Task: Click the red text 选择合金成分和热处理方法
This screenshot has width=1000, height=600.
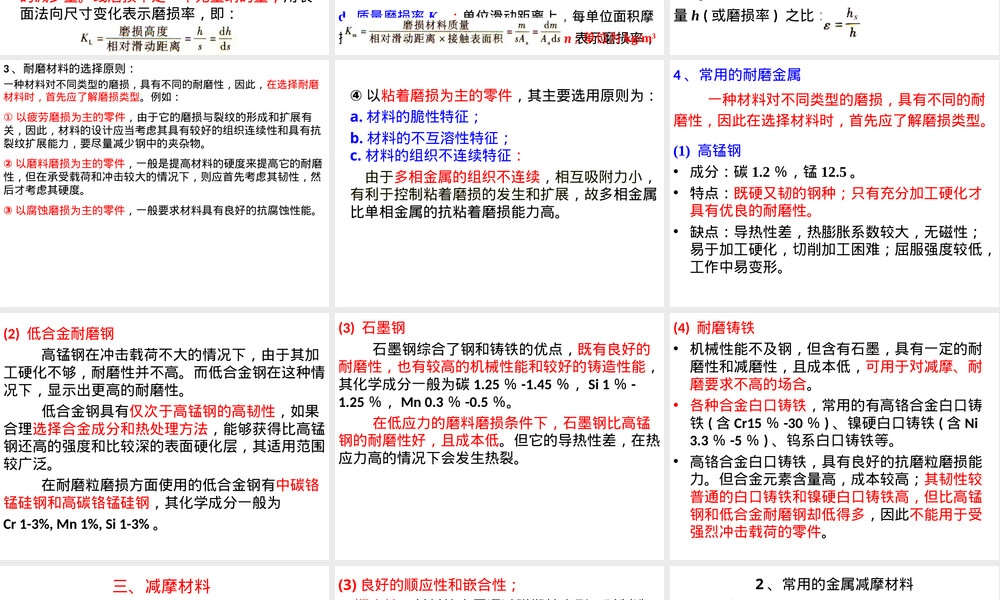Action: point(120,429)
